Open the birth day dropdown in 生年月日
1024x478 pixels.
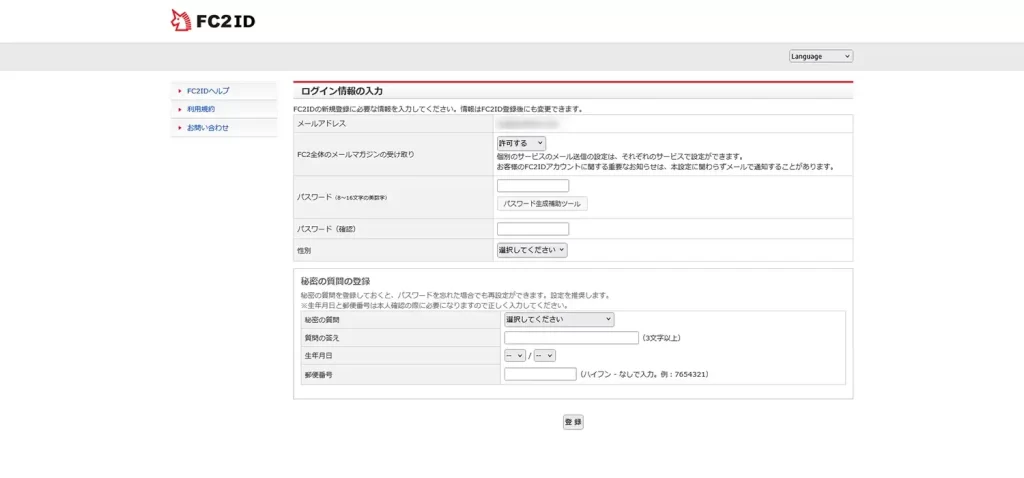click(x=544, y=355)
